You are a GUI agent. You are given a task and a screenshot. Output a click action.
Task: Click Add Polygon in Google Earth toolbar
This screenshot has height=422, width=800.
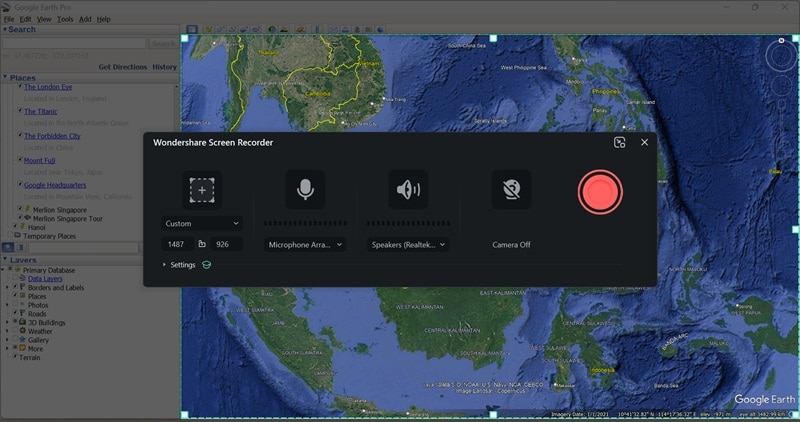click(x=220, y=30)
